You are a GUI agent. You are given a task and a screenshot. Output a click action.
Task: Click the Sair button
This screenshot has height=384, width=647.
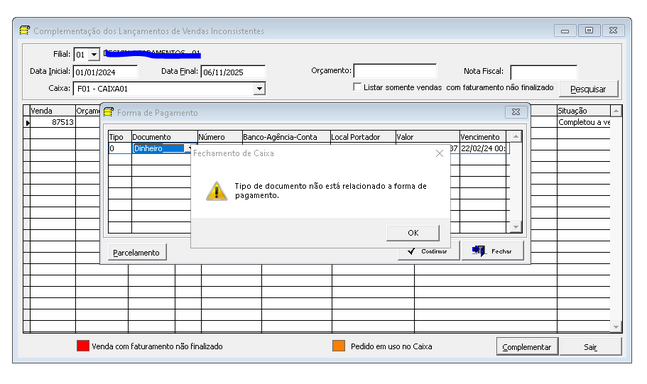590,347
